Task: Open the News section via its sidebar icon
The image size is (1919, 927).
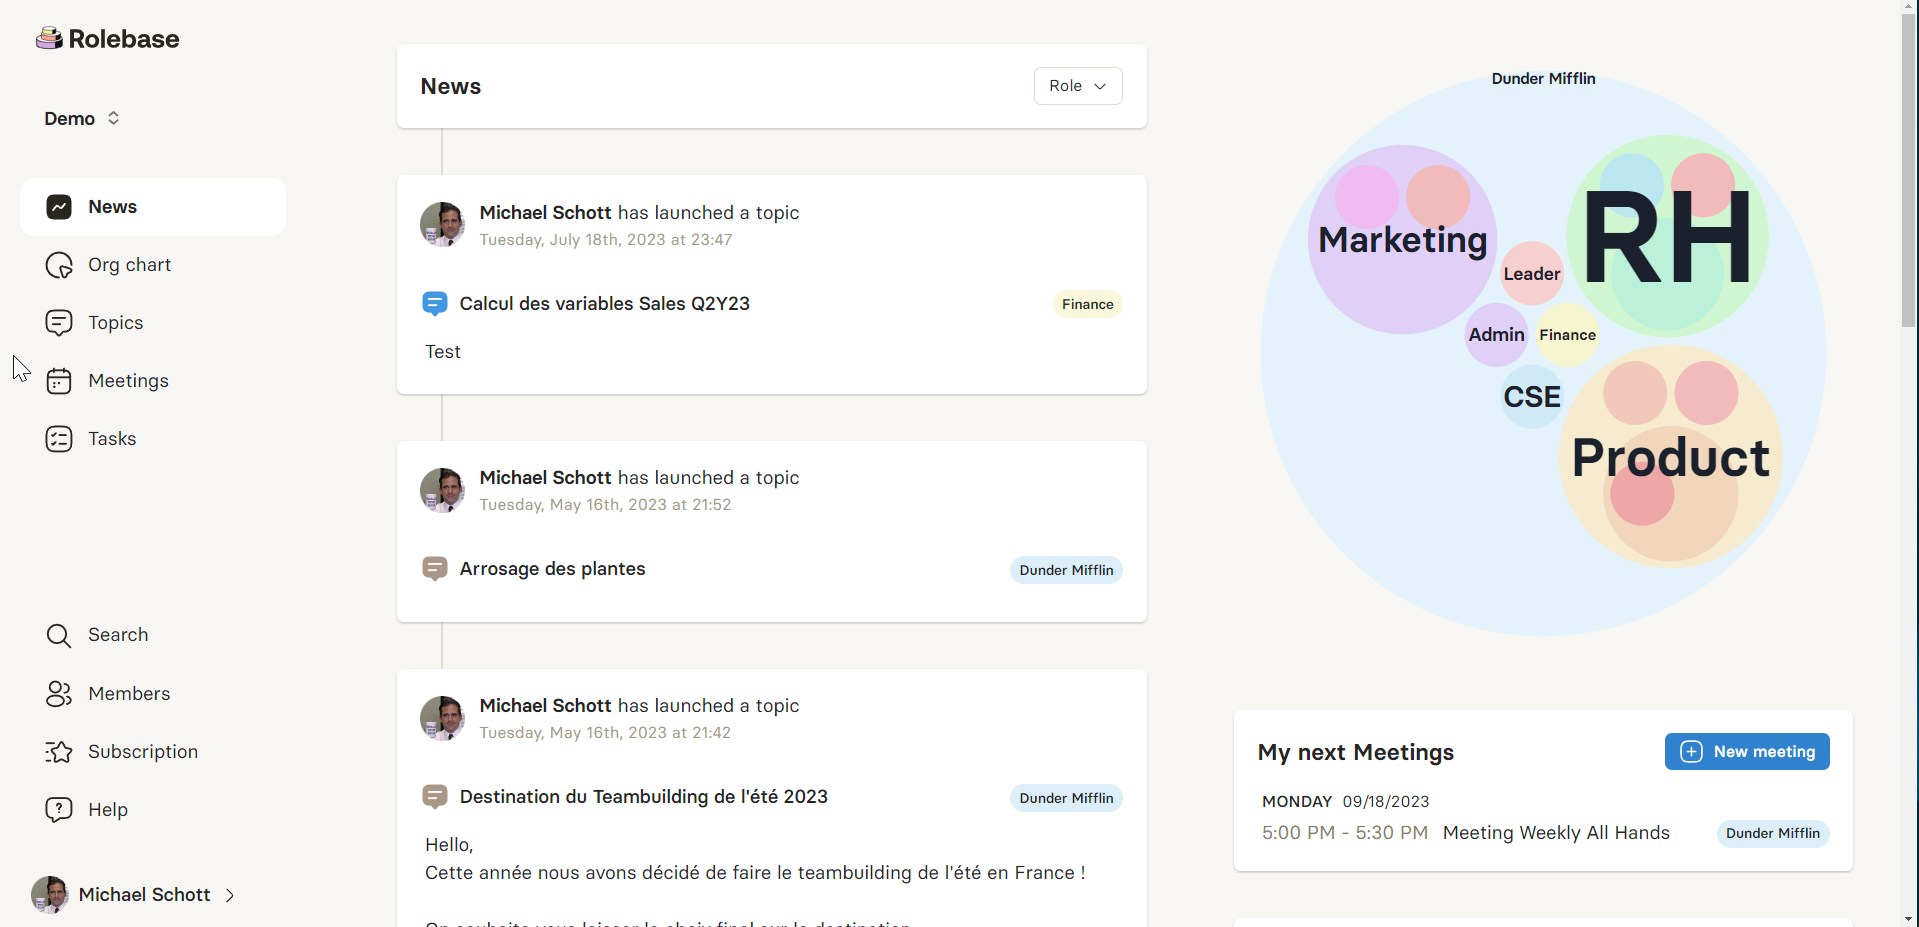Action: pos(59,207)
